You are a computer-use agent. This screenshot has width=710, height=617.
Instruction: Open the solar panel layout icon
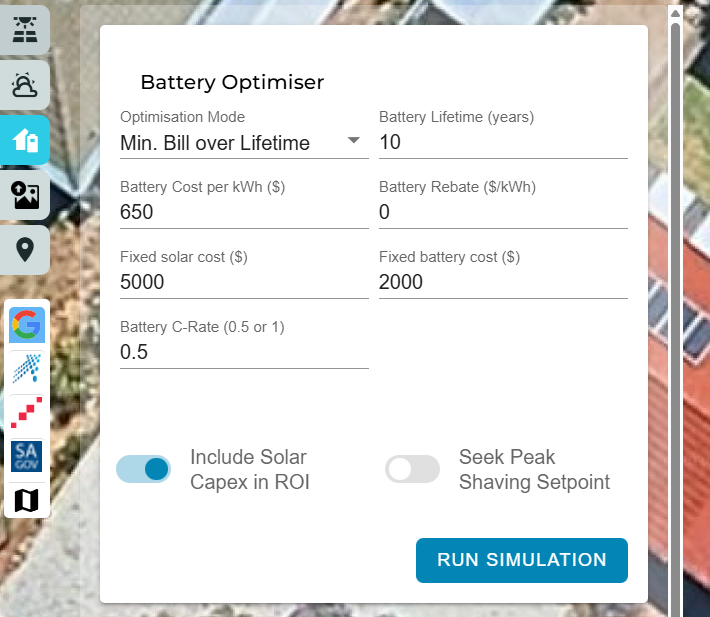[24, 30]
